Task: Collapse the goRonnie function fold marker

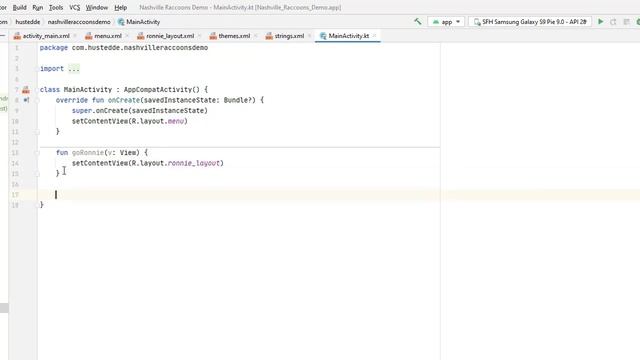Action: [37, 153]
